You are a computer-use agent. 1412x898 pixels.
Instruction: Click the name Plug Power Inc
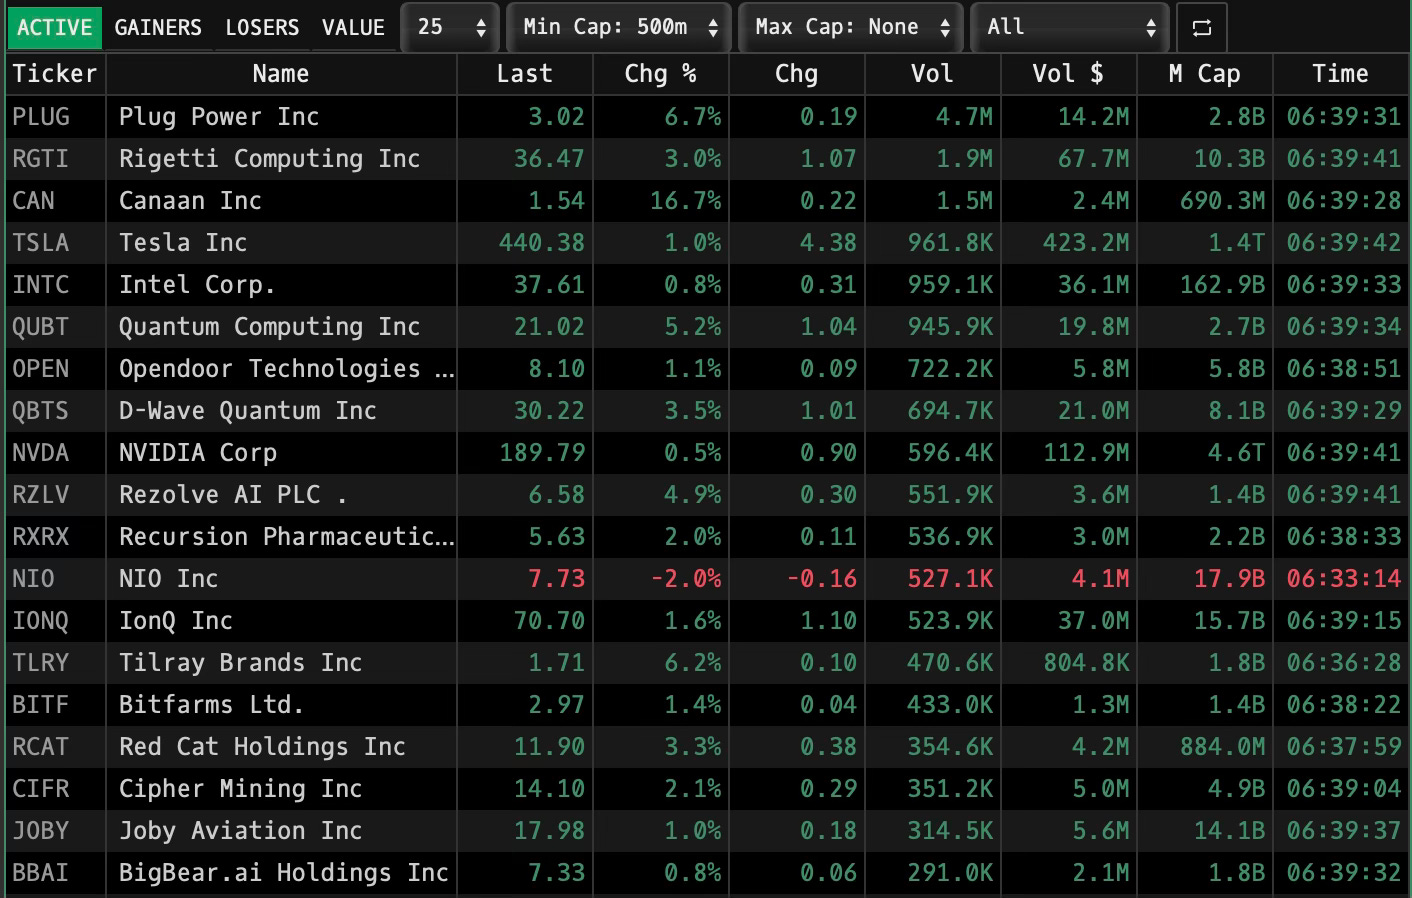tap(219, 117)
